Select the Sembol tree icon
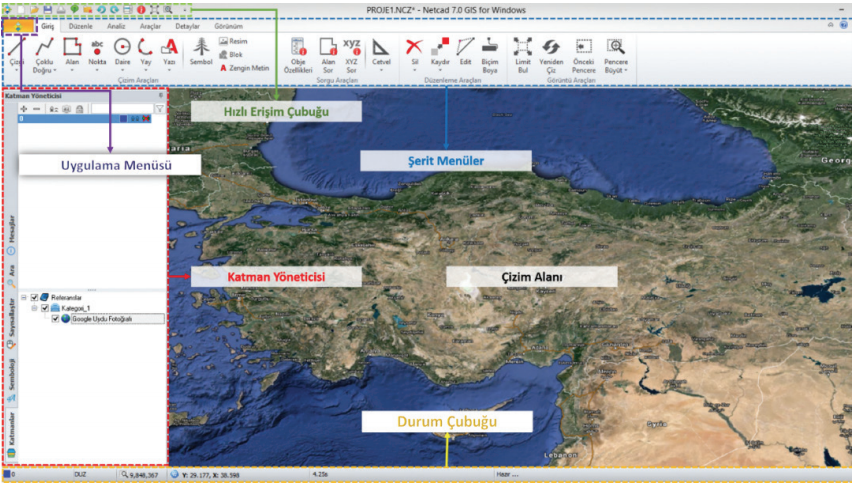 201,48
